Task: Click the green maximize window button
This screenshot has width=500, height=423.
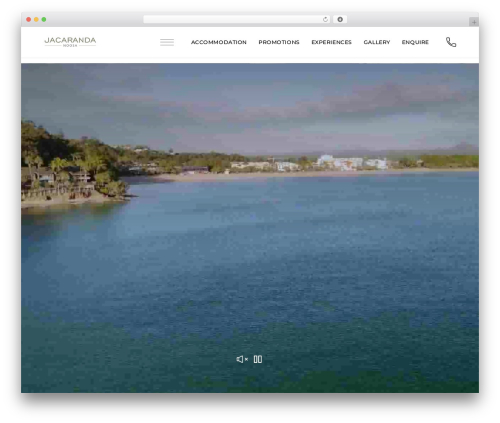Action: 44,20
